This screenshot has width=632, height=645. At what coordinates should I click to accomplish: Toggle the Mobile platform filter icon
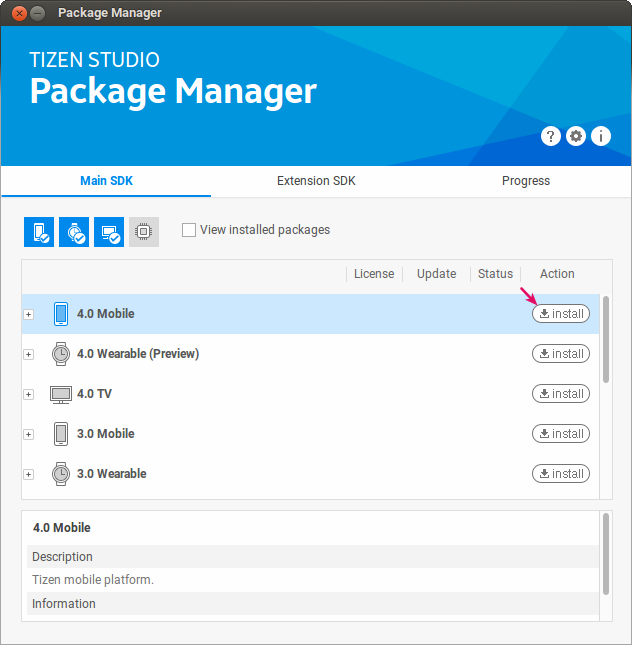pos(39,232)
